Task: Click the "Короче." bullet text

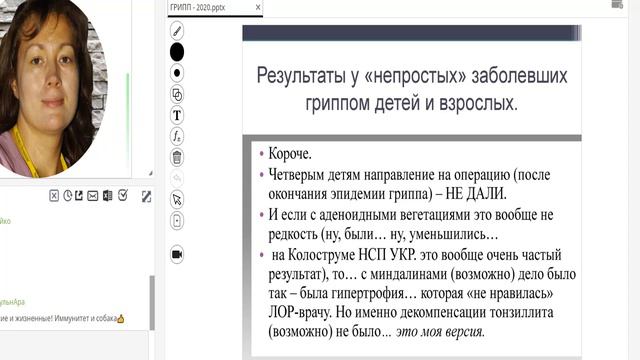Action: tap(290, 154)
